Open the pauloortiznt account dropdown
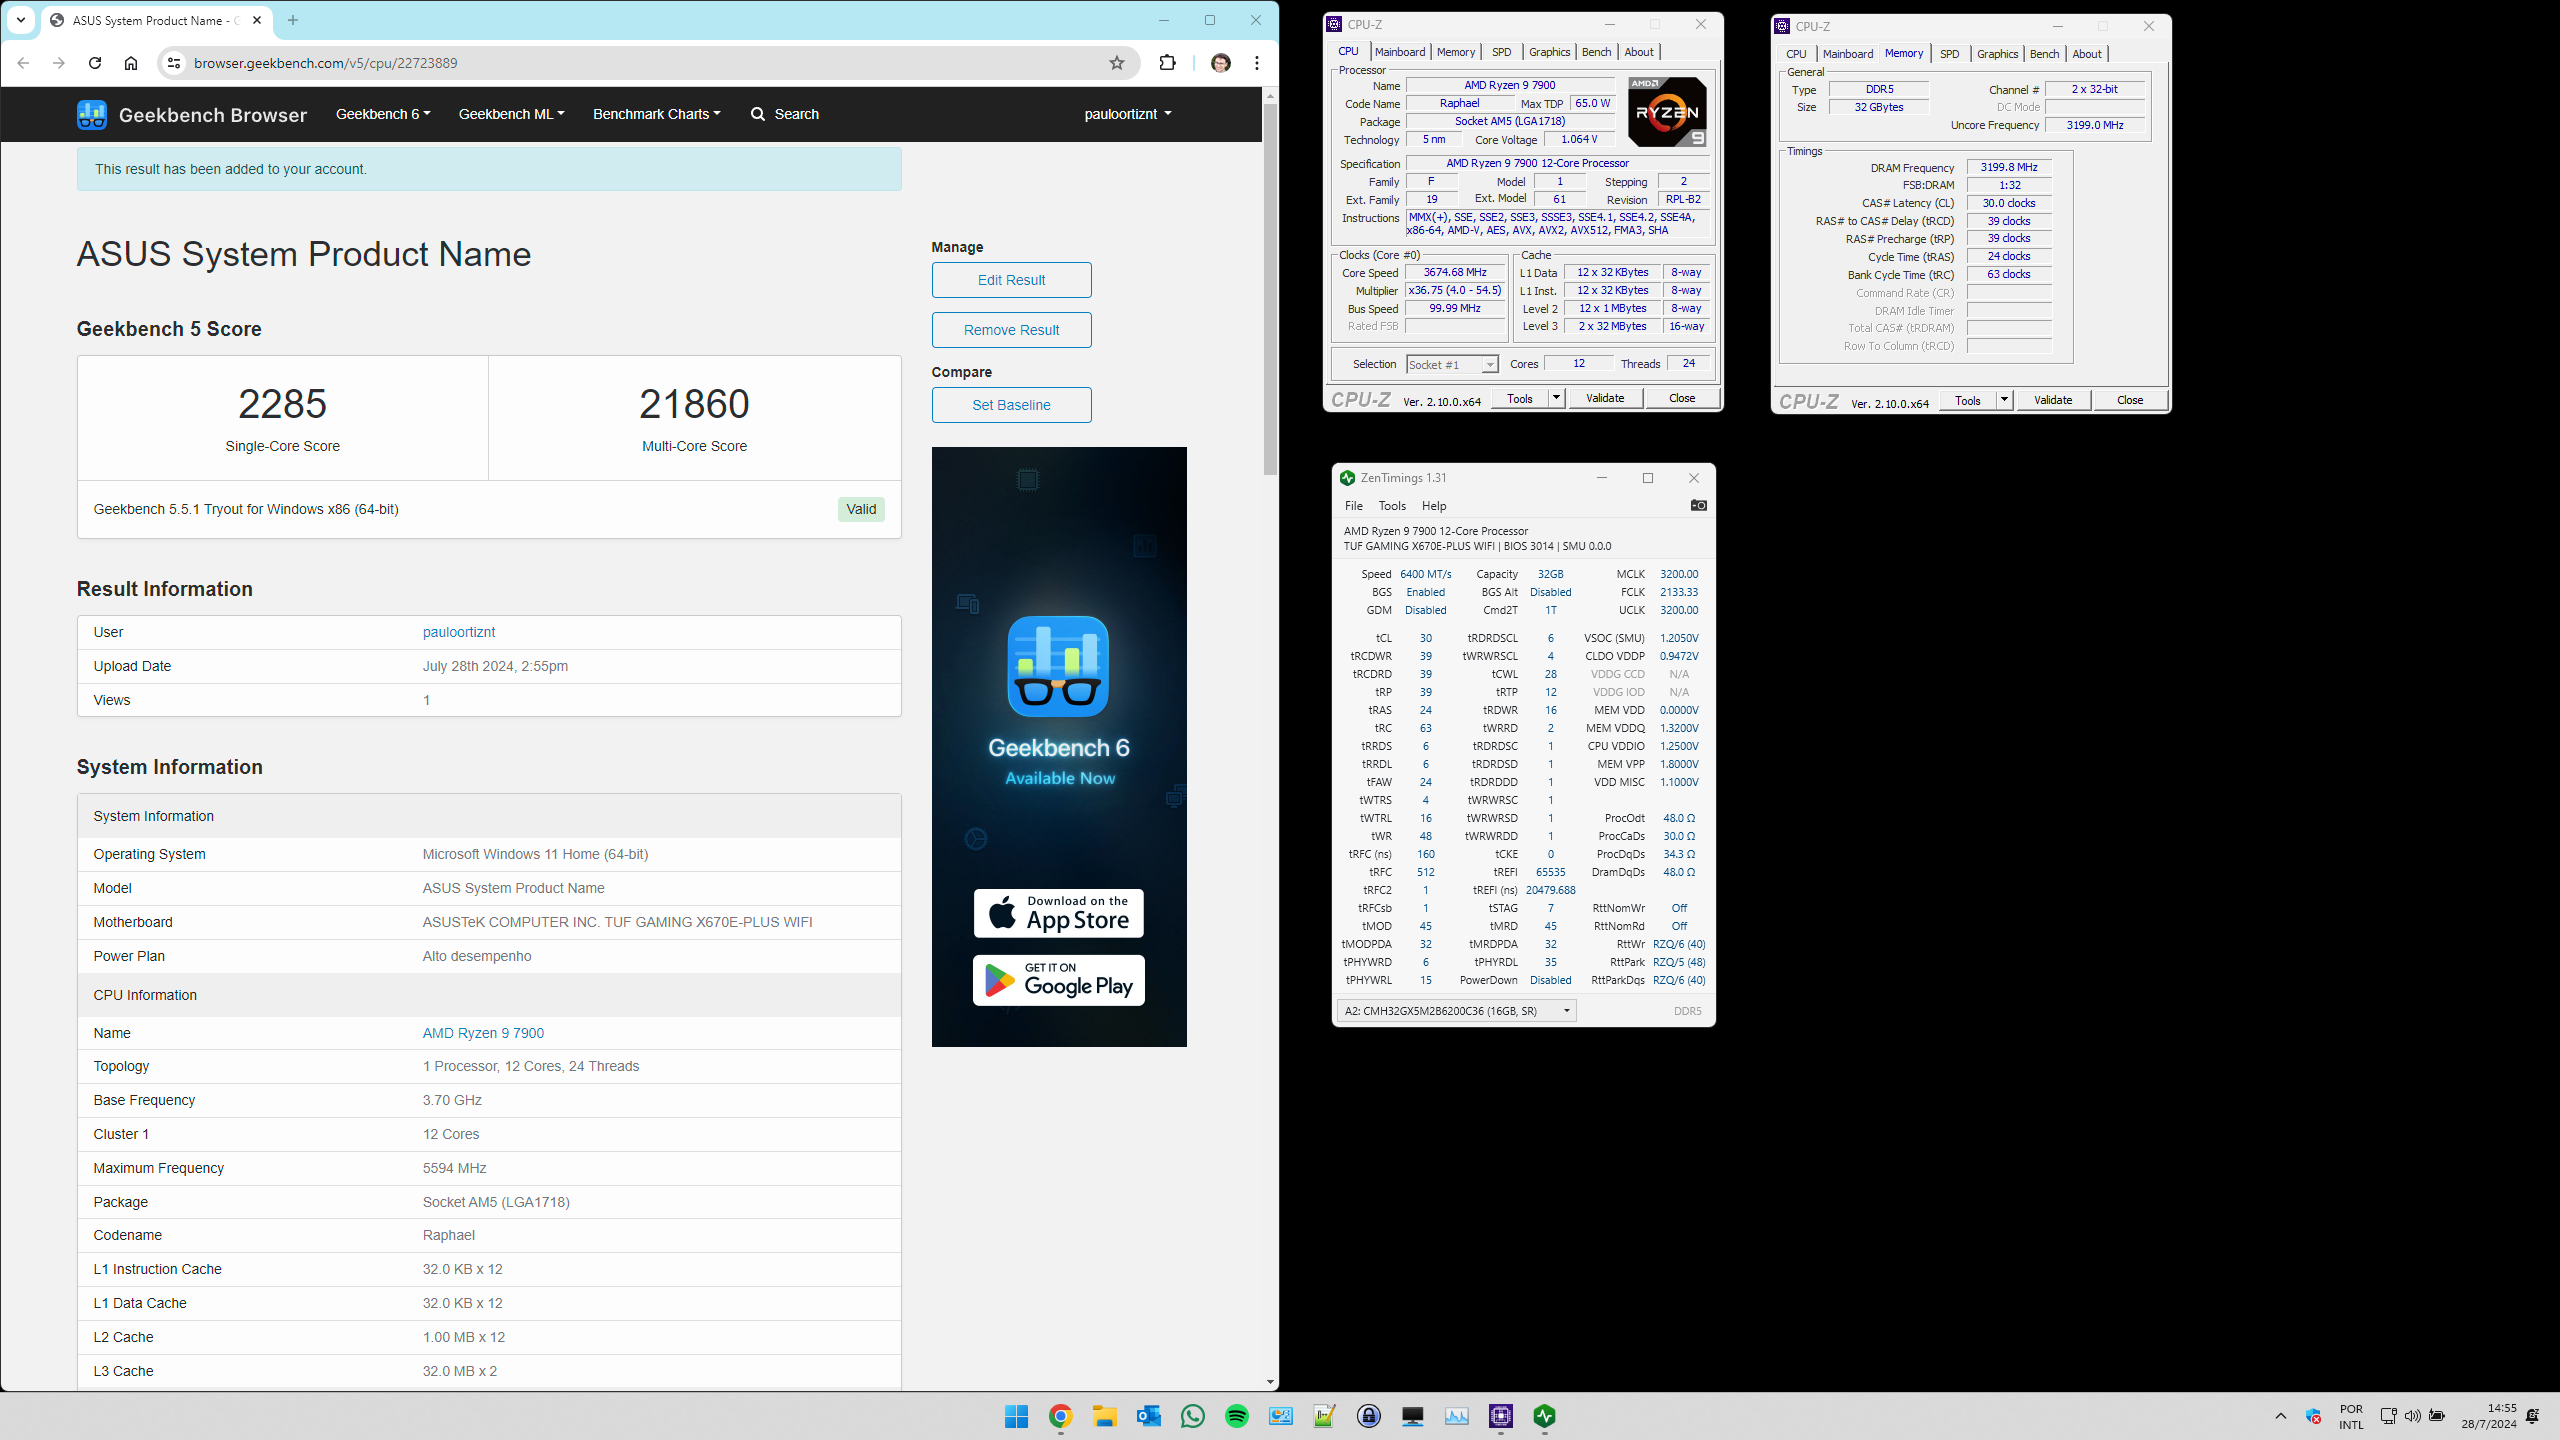Viewport: 2560px width, 1440px height. click(x=1128, y=114)
